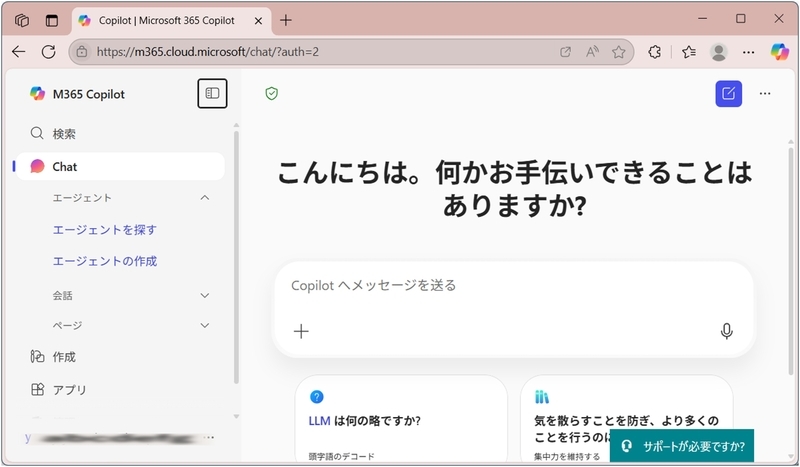The height and width of the screenshot is (467, 800).
Task: Open the エージェントの作成 link
Action: [x=105, y=261]
